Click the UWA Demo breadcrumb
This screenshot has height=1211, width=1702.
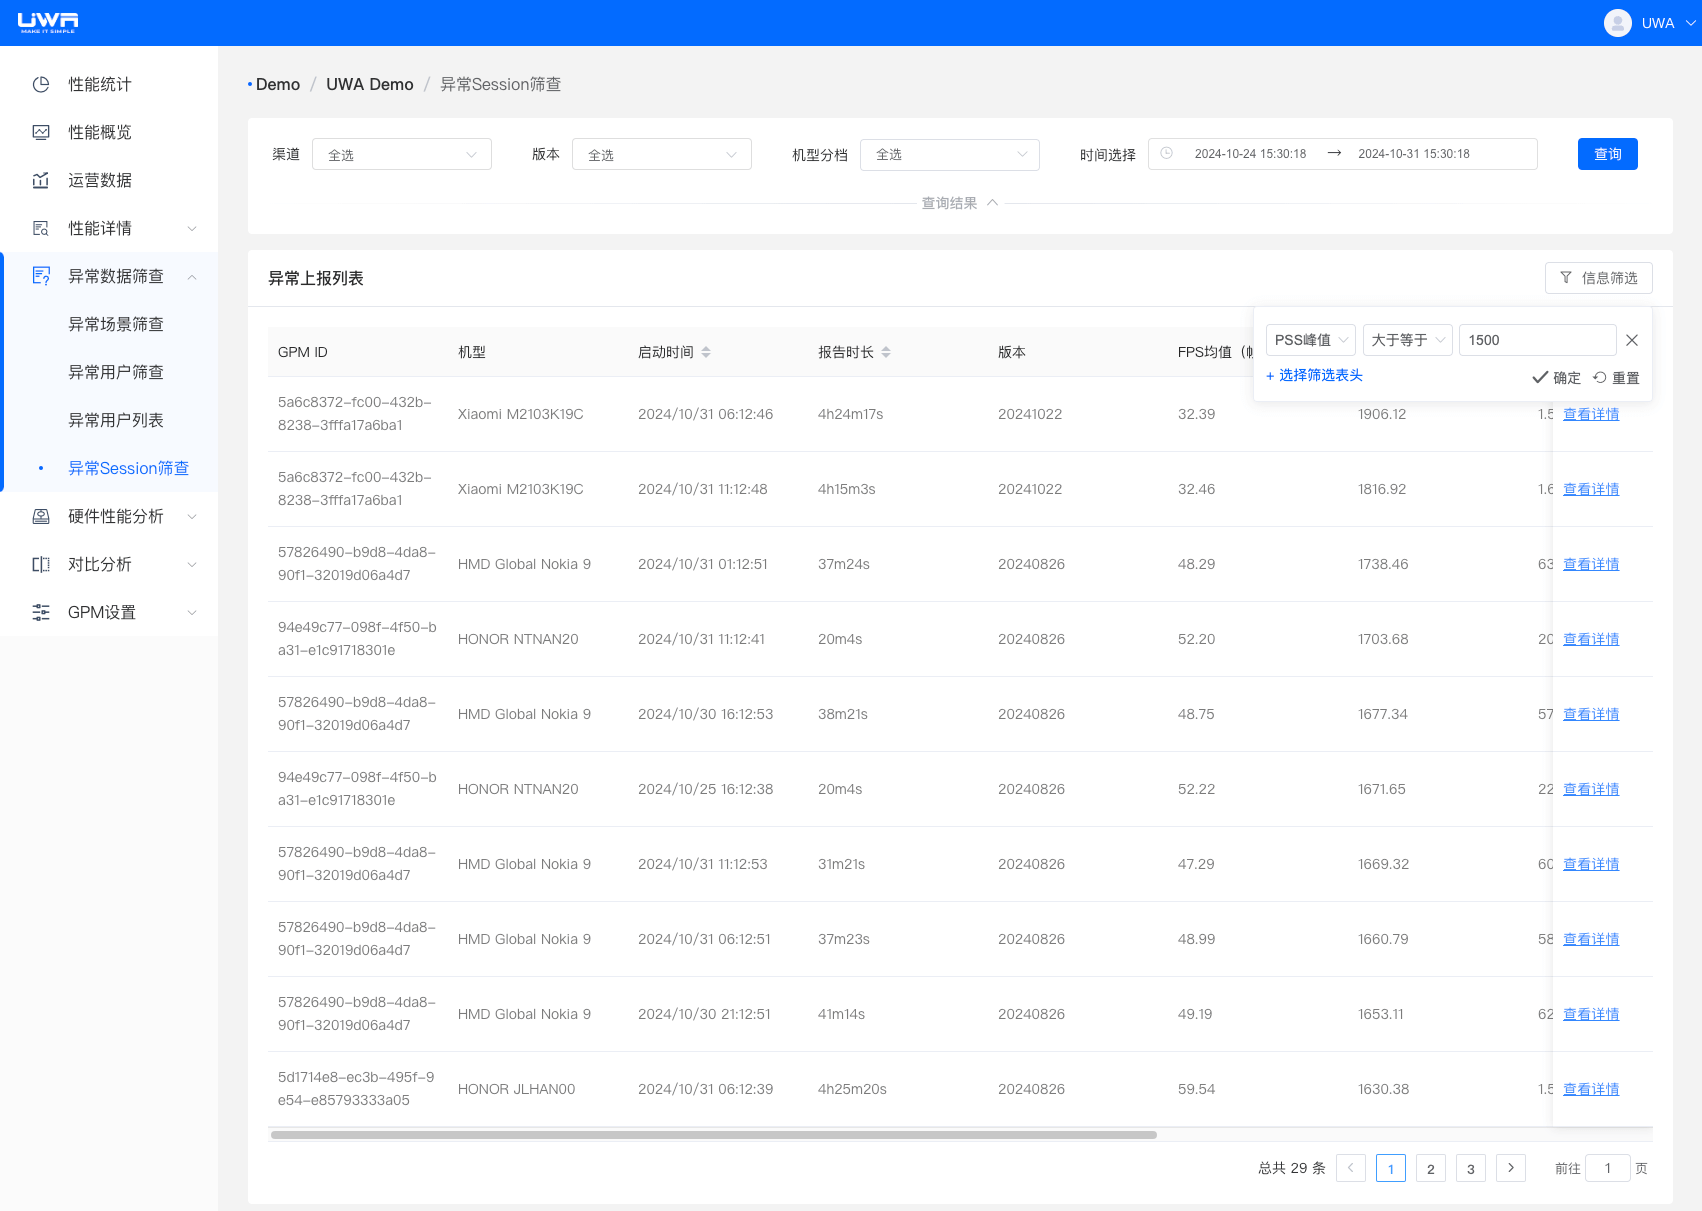[x=370, y=84]
